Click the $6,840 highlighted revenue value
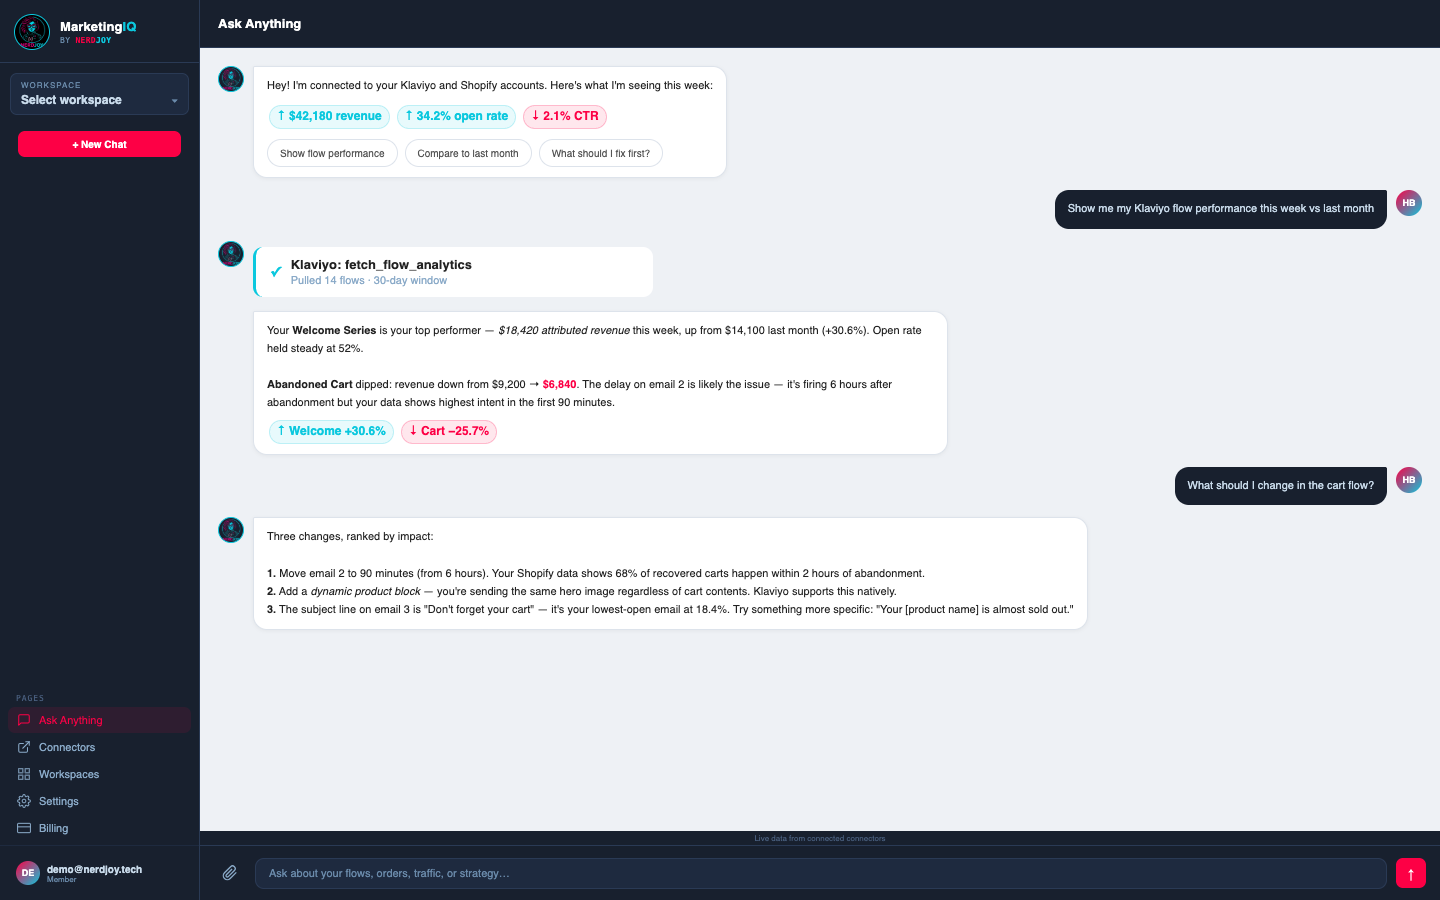The image size is (1440, 900). pyautogui.click(x=559, y=384)
